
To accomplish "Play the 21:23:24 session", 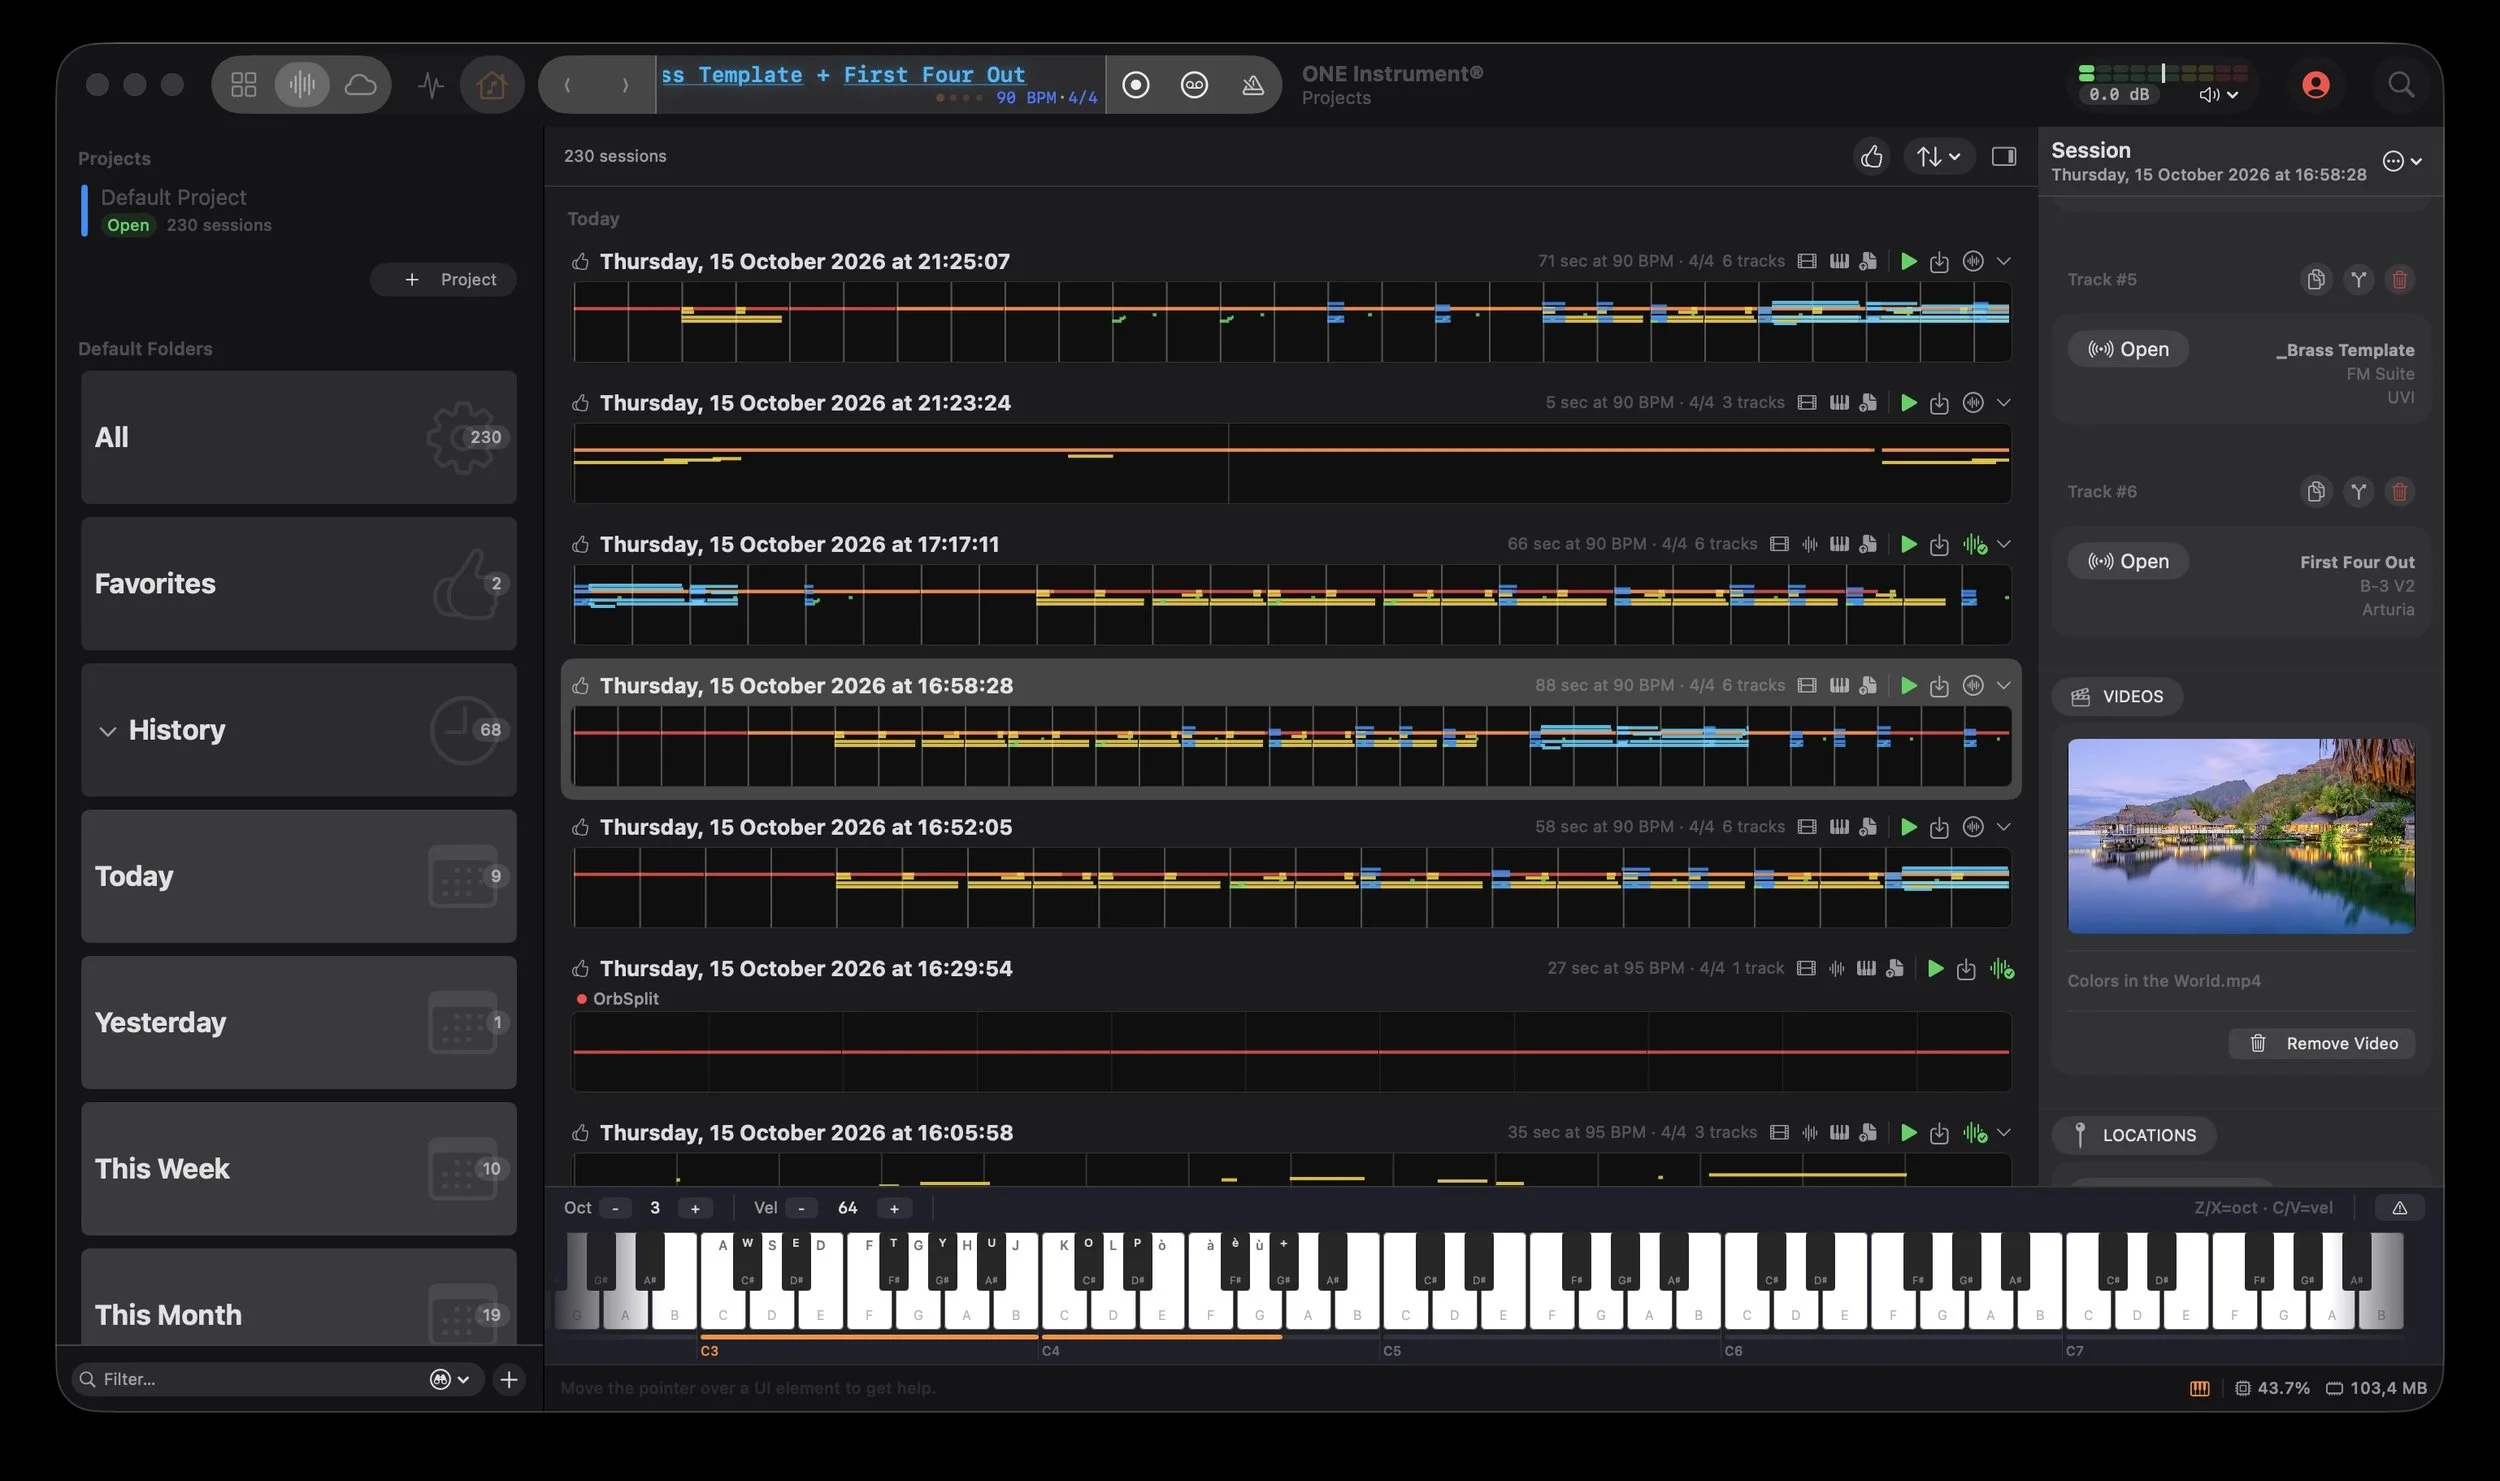I will [1908, 403].
